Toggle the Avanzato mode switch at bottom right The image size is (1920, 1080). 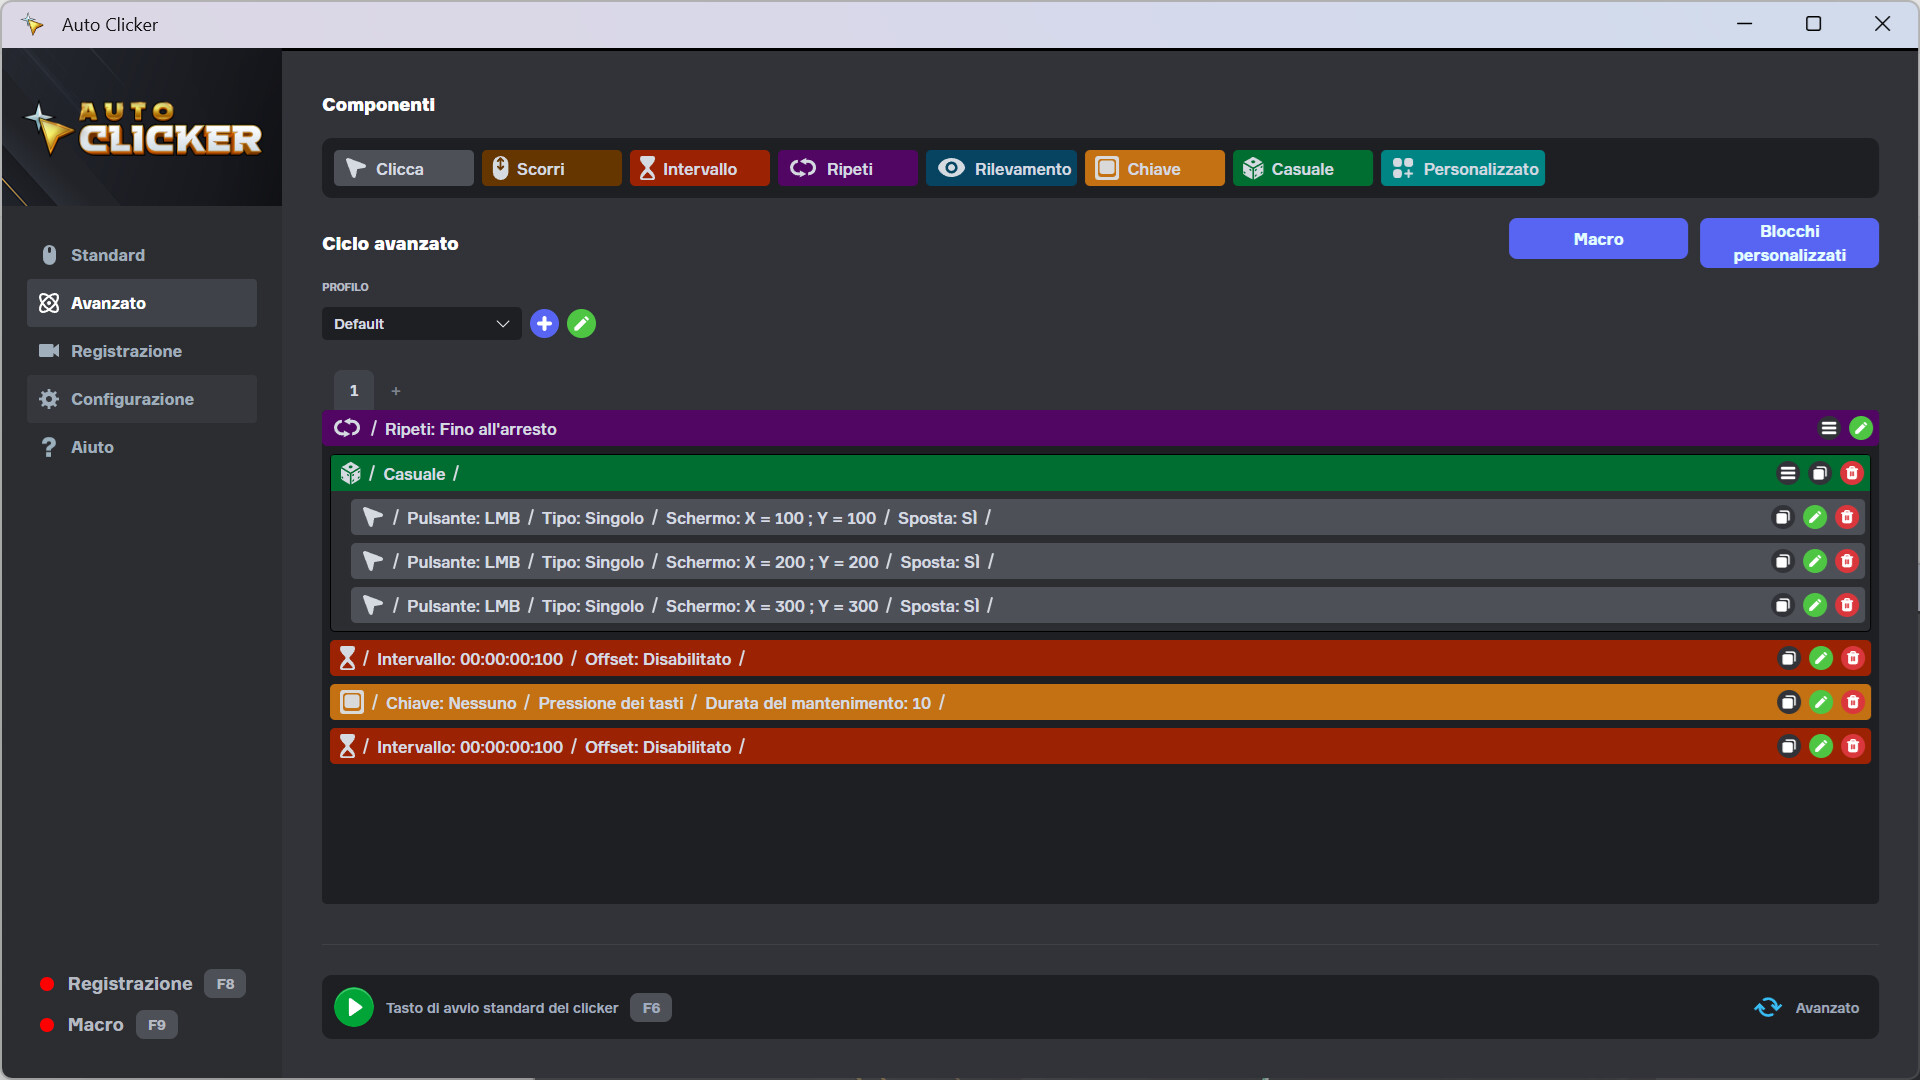coord(1768,1007)
